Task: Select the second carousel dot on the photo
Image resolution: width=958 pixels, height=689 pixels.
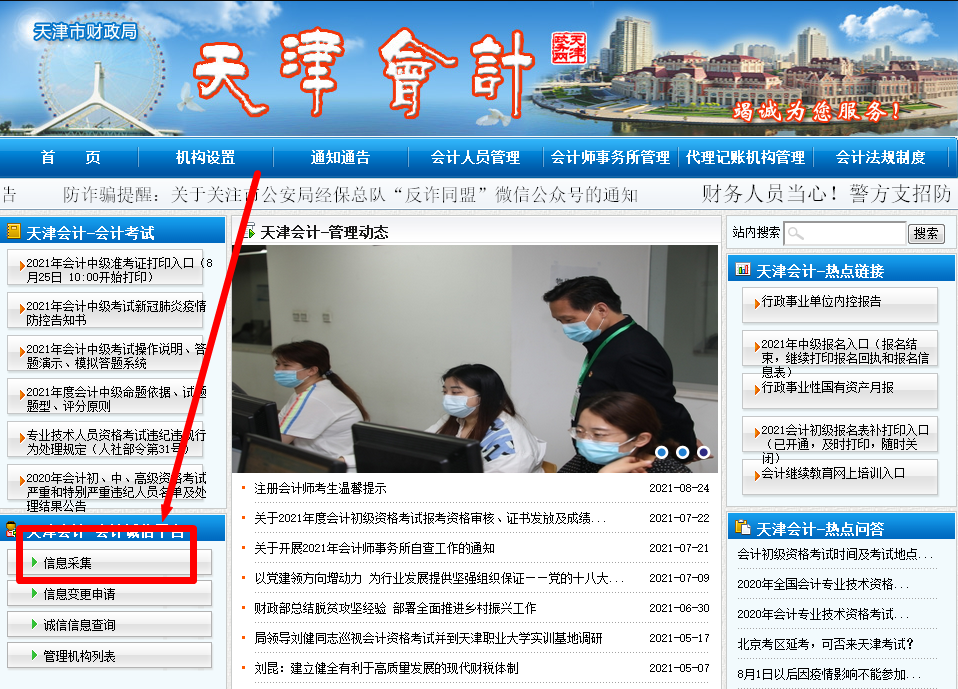Action: [x=681, y=453]
